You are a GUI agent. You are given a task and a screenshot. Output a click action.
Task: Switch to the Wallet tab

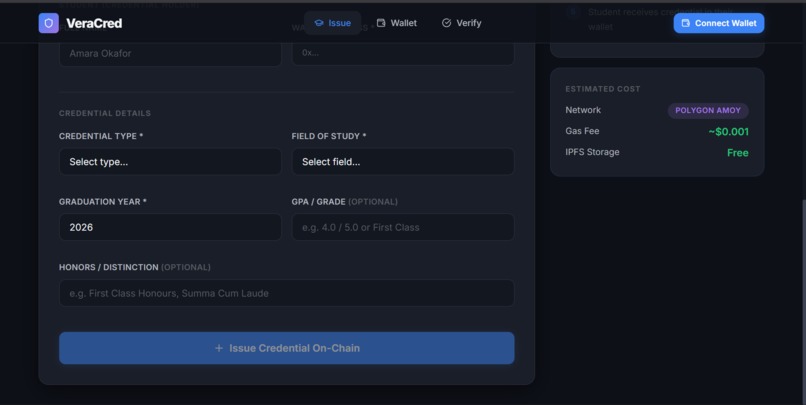[396, 23]
